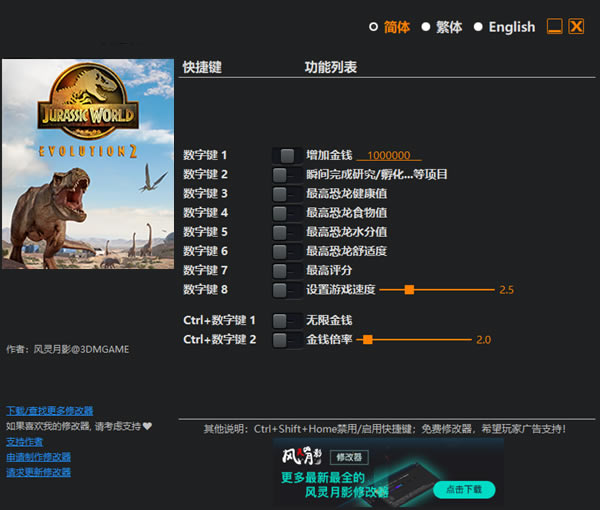Enable 瞬间完成研究/孵化 toggle
The width and height of the screenshot is (600, 510).
point(287,174)
